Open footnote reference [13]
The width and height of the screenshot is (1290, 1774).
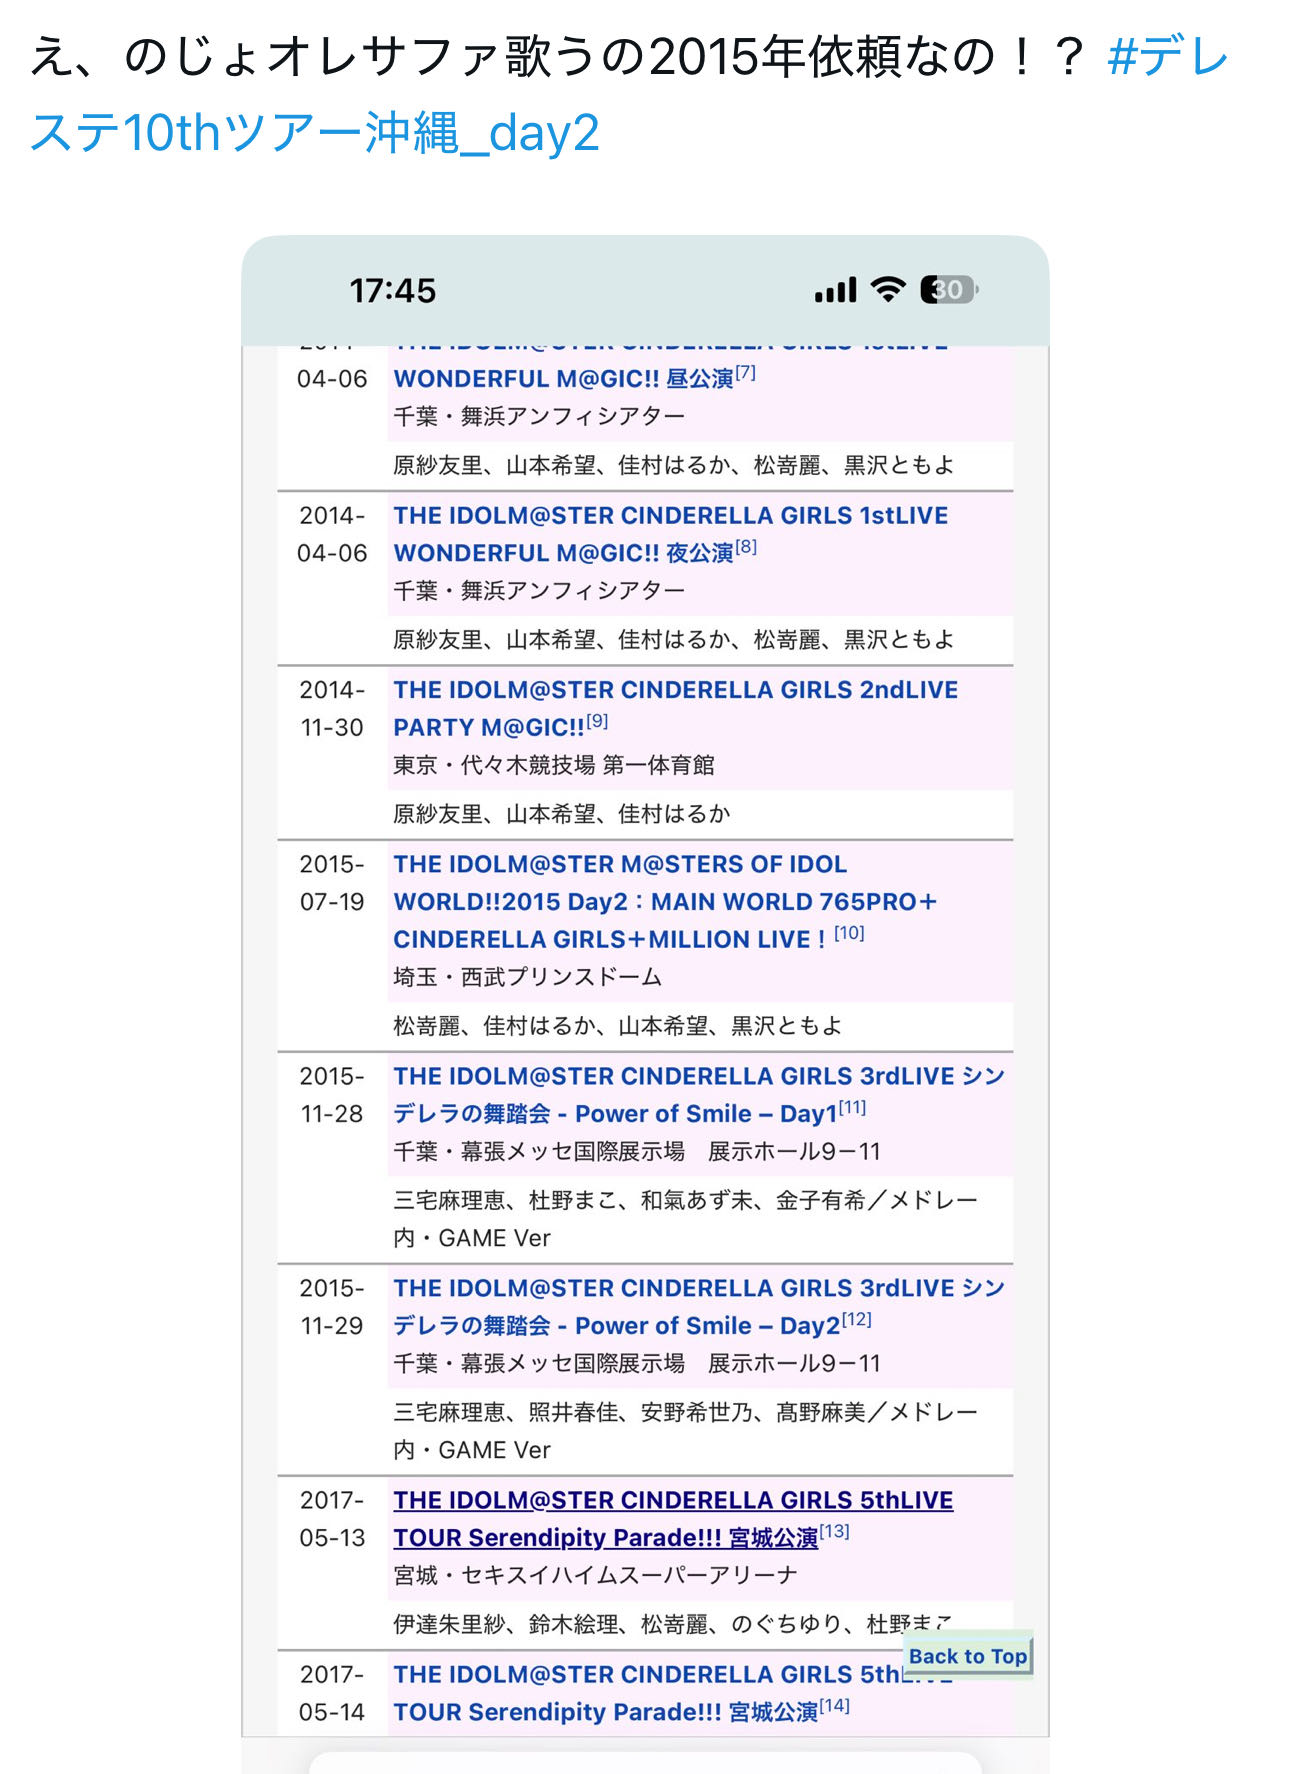click(x=834, y=1531)
